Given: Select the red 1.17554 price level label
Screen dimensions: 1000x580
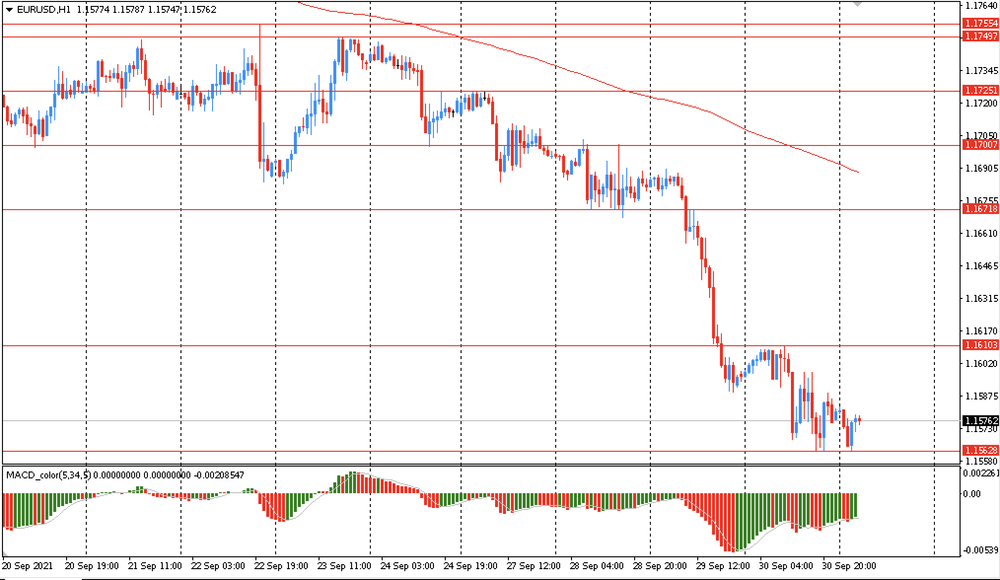Looking at the screenshot, I should pos(981,24).
